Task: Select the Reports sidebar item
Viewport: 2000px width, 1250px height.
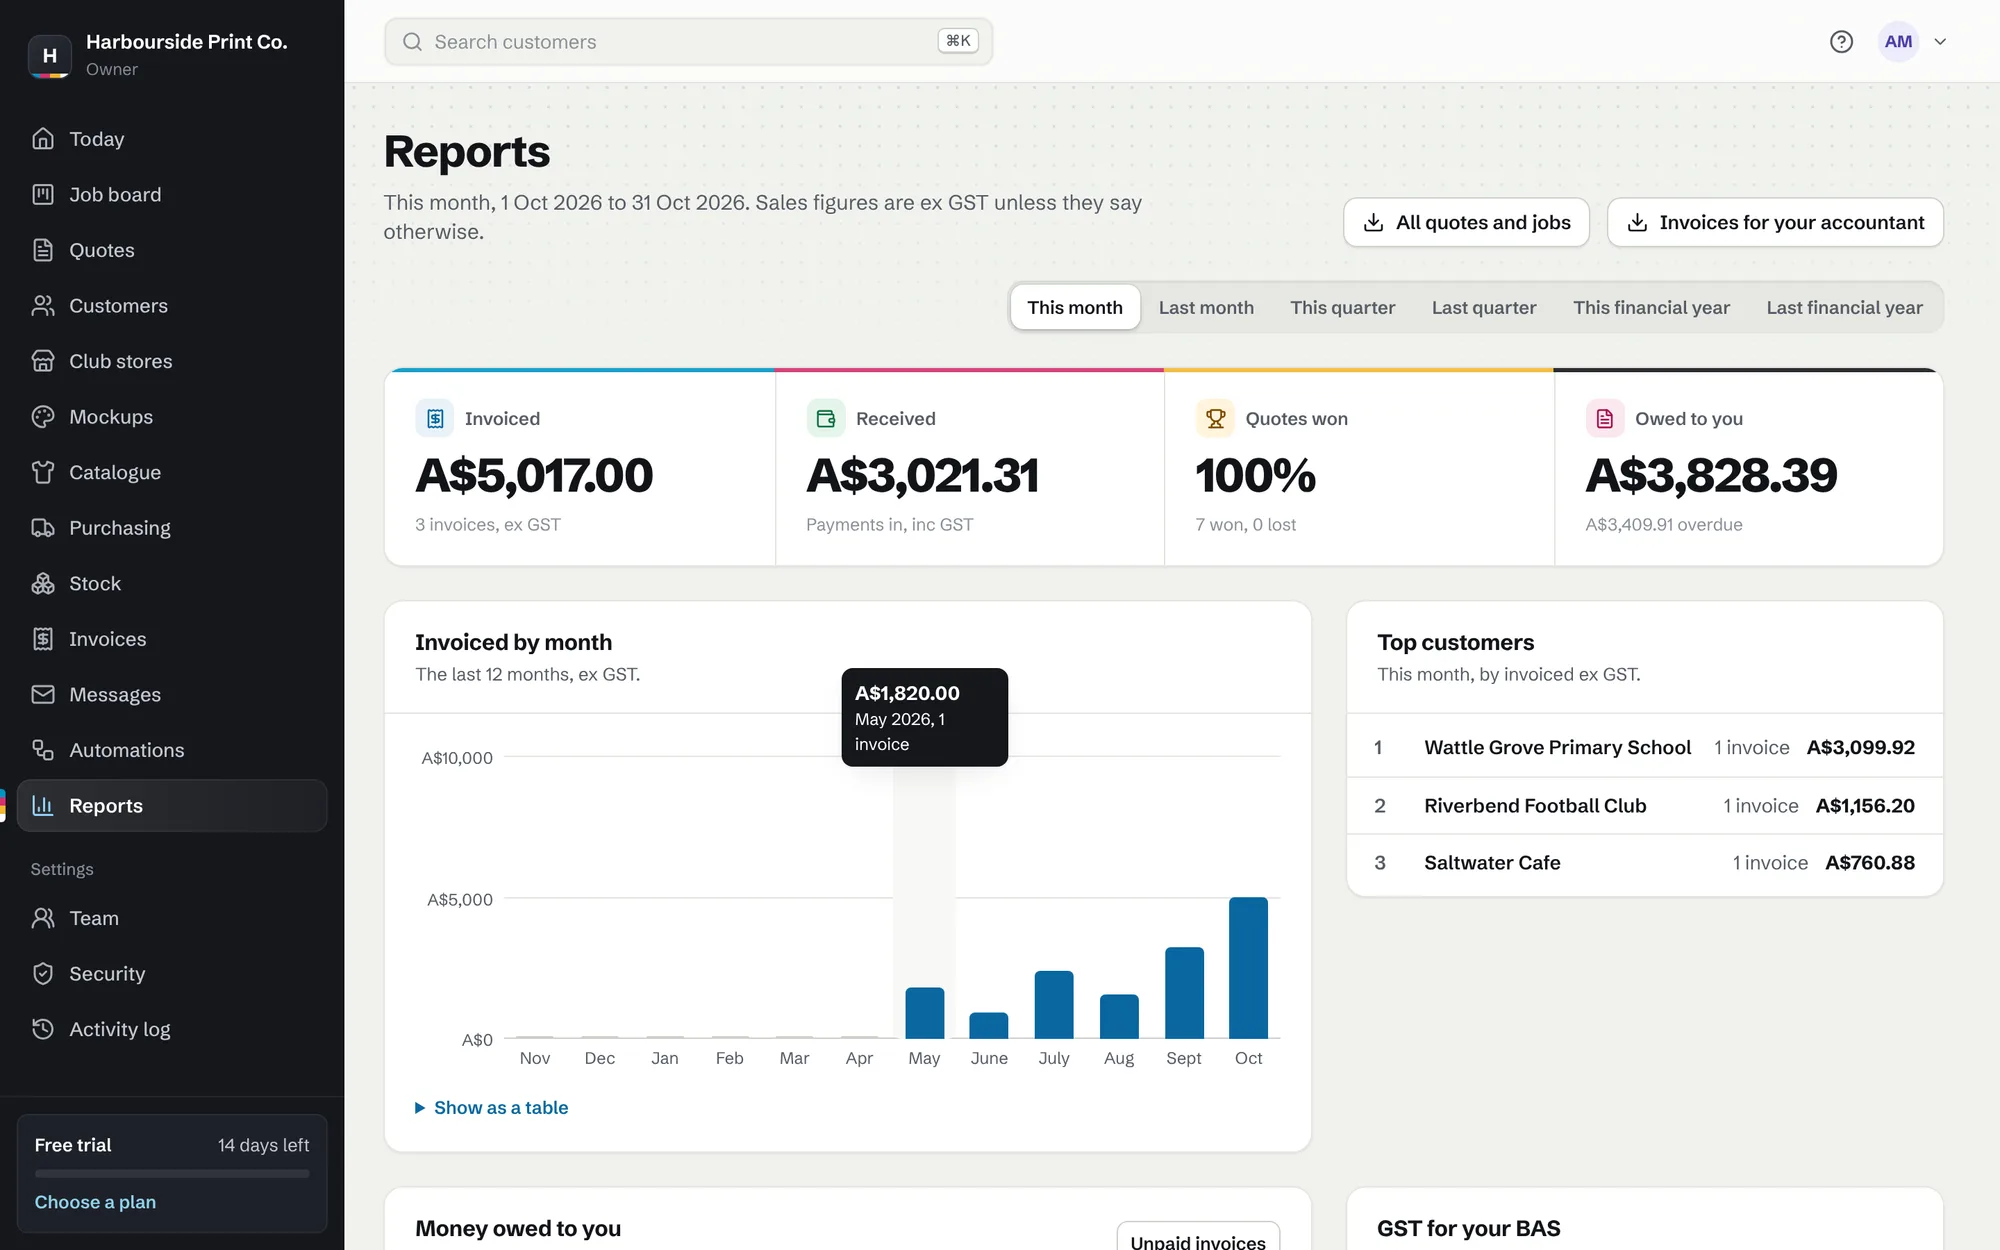Action: pyautogui.click(x=172, y=806)
